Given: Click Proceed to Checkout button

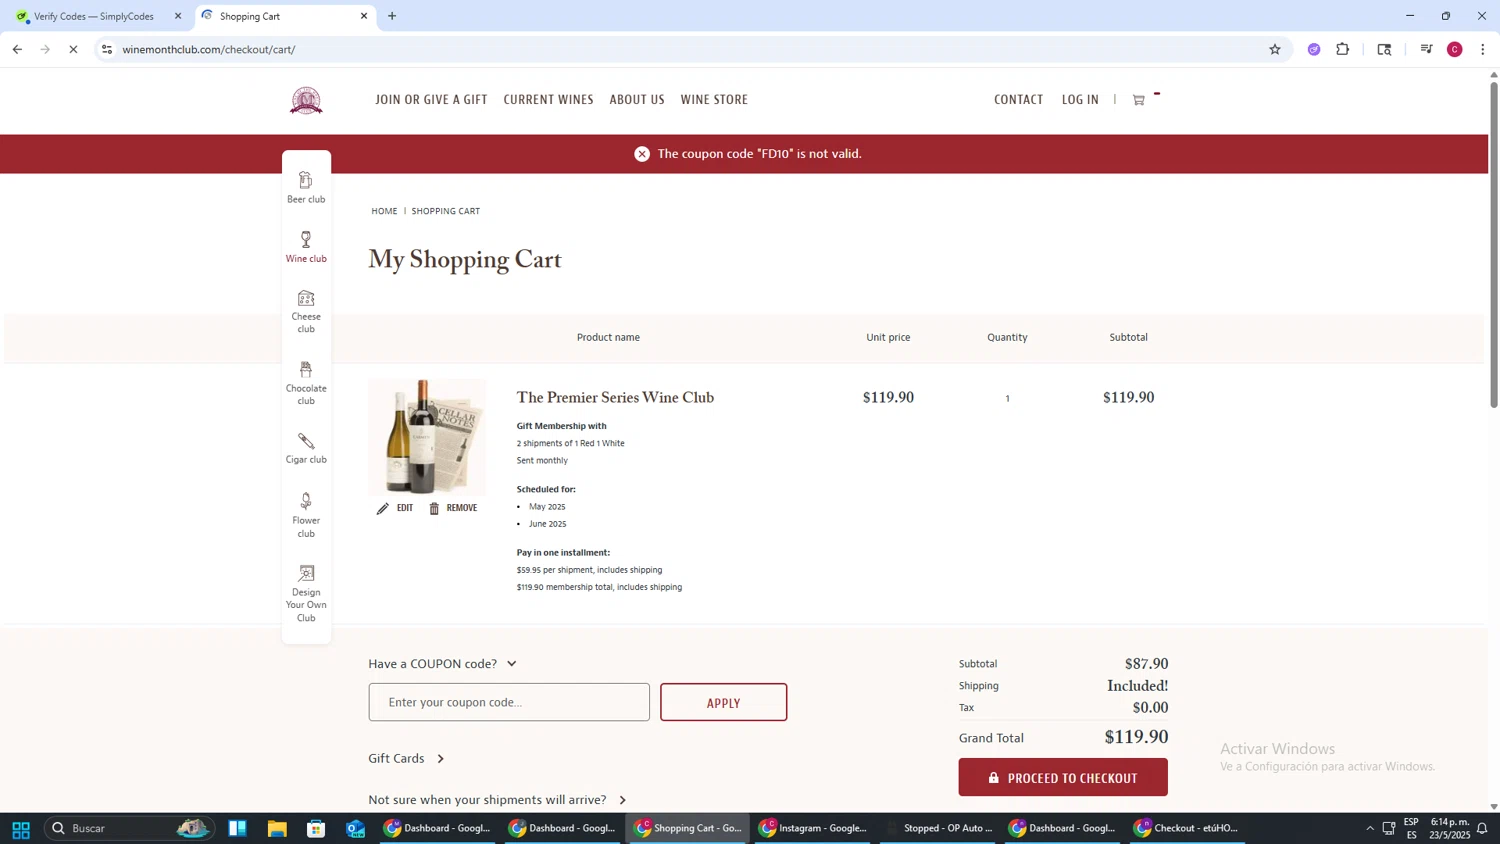Looking at the screenshot, I should (1063, 778).
